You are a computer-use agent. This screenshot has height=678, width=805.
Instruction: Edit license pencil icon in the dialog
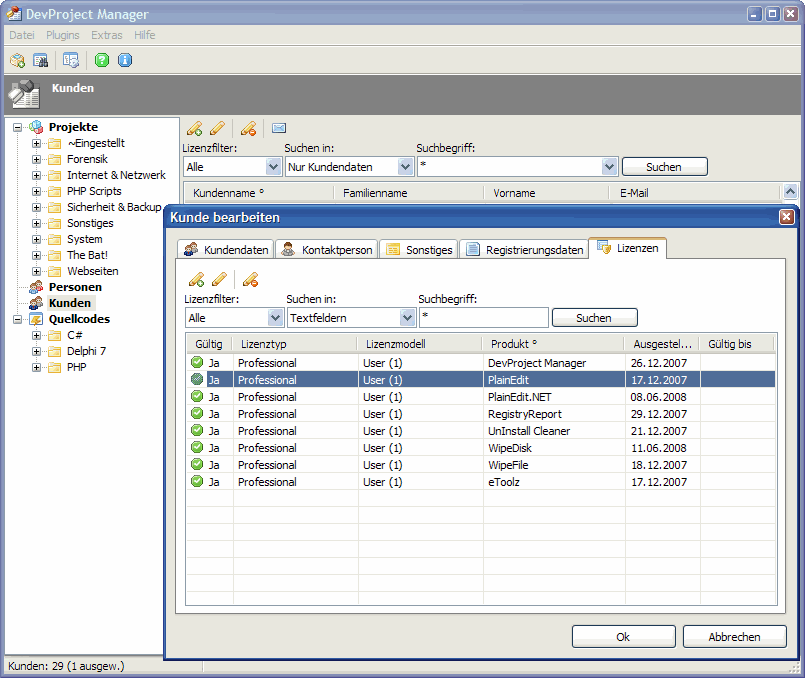[219, 280]
